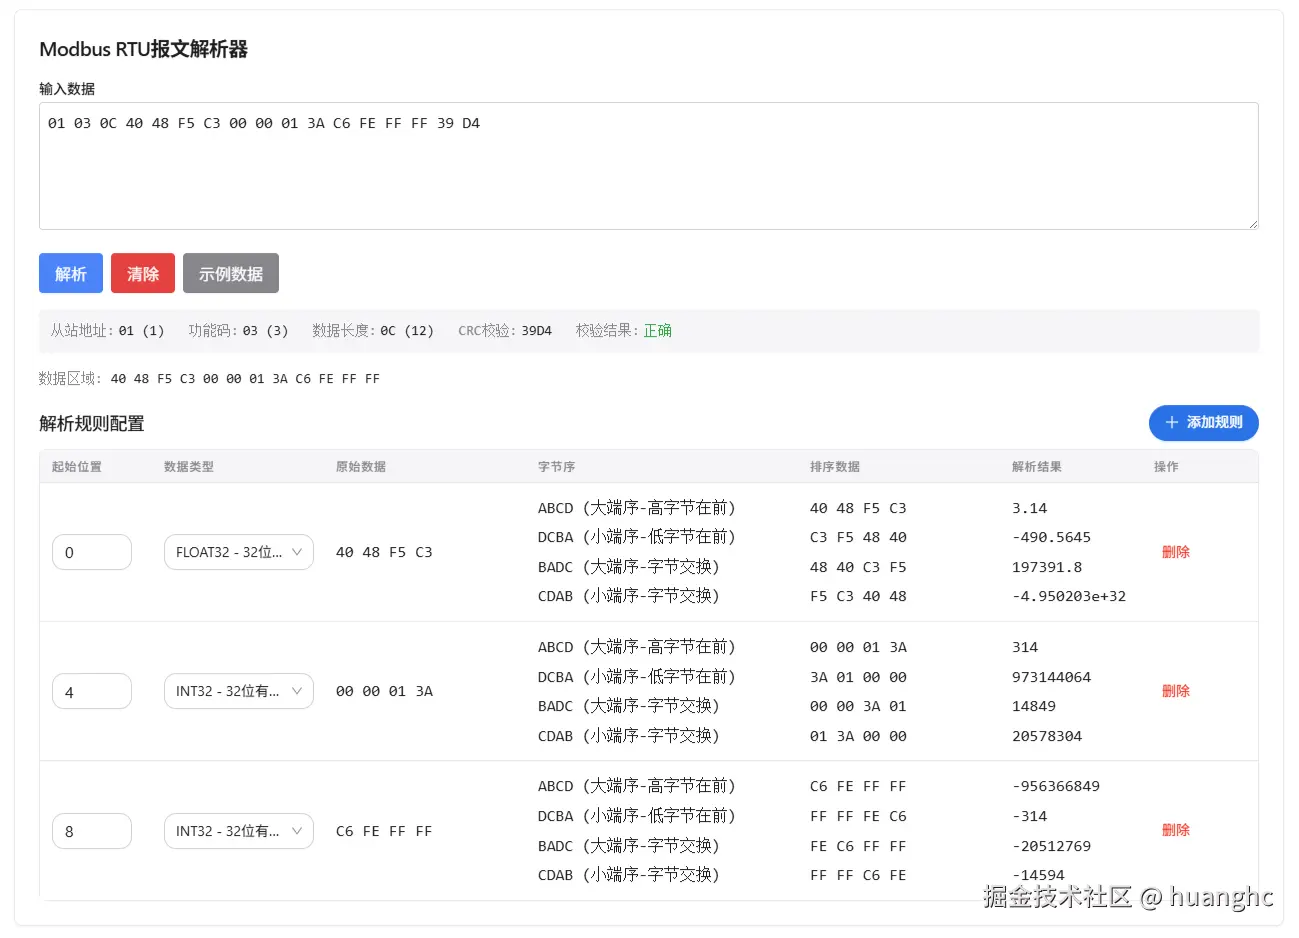Click parsed result -4.950203e+32
Screen dimensions: 1299x938
coord(1069,596)
